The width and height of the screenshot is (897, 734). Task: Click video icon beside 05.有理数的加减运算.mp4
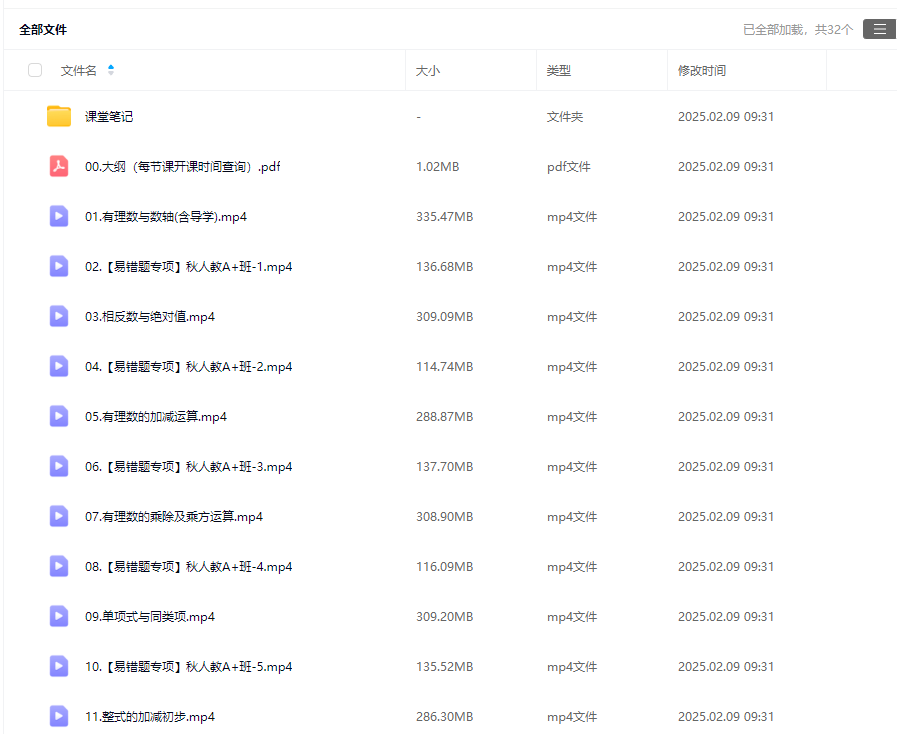59,416
